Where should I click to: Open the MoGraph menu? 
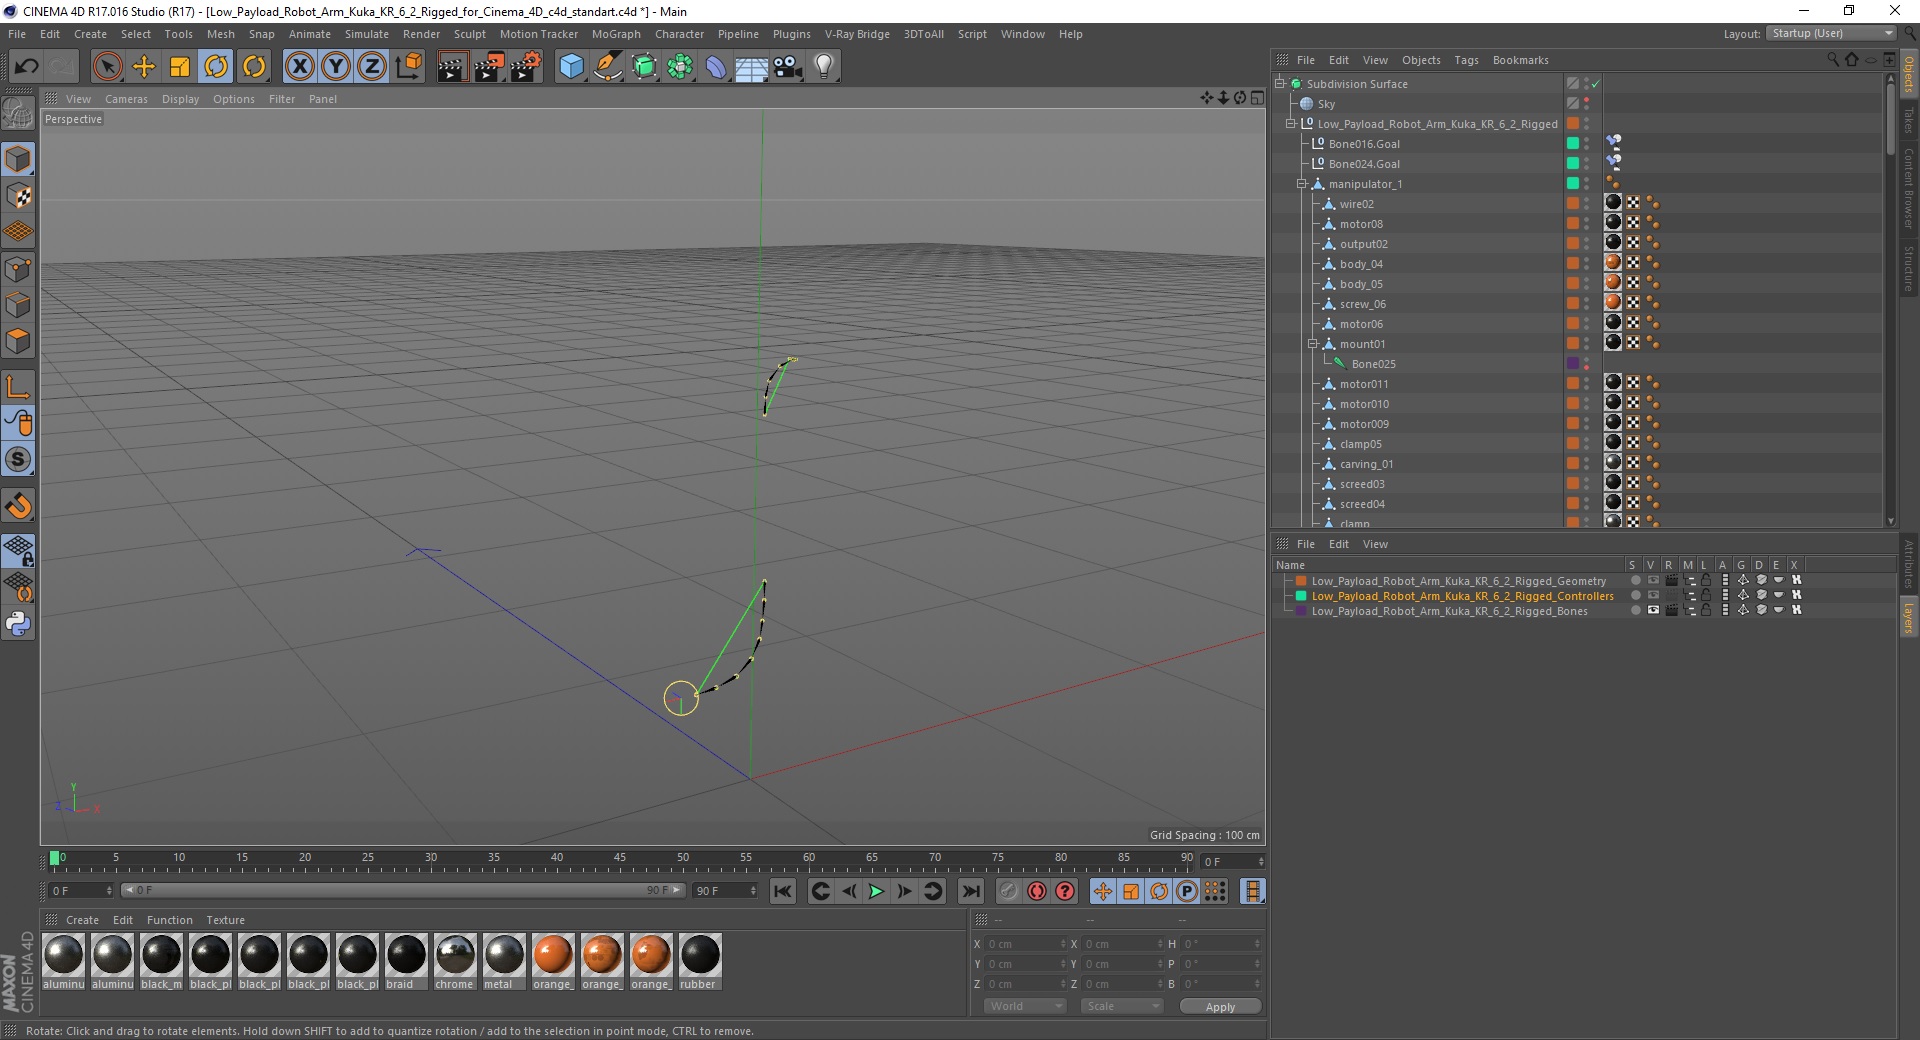click(616, 34)
